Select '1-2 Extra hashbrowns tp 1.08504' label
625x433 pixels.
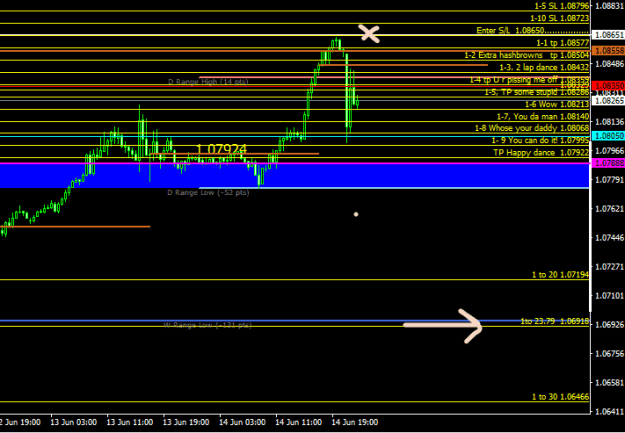click(527, 55)
